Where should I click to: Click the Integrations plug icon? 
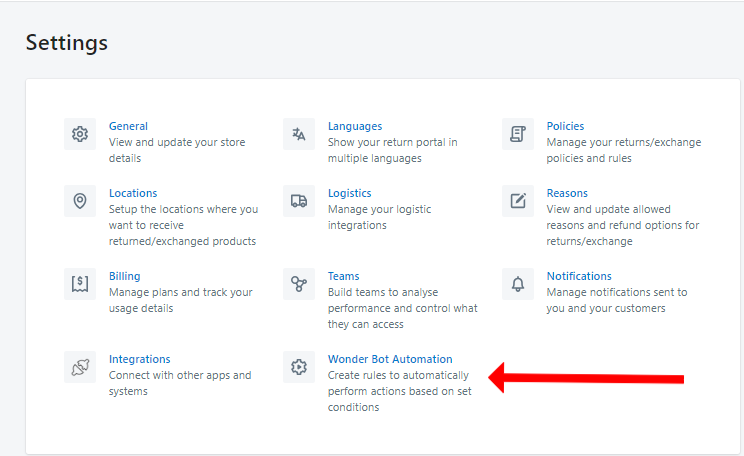point(80,367)
